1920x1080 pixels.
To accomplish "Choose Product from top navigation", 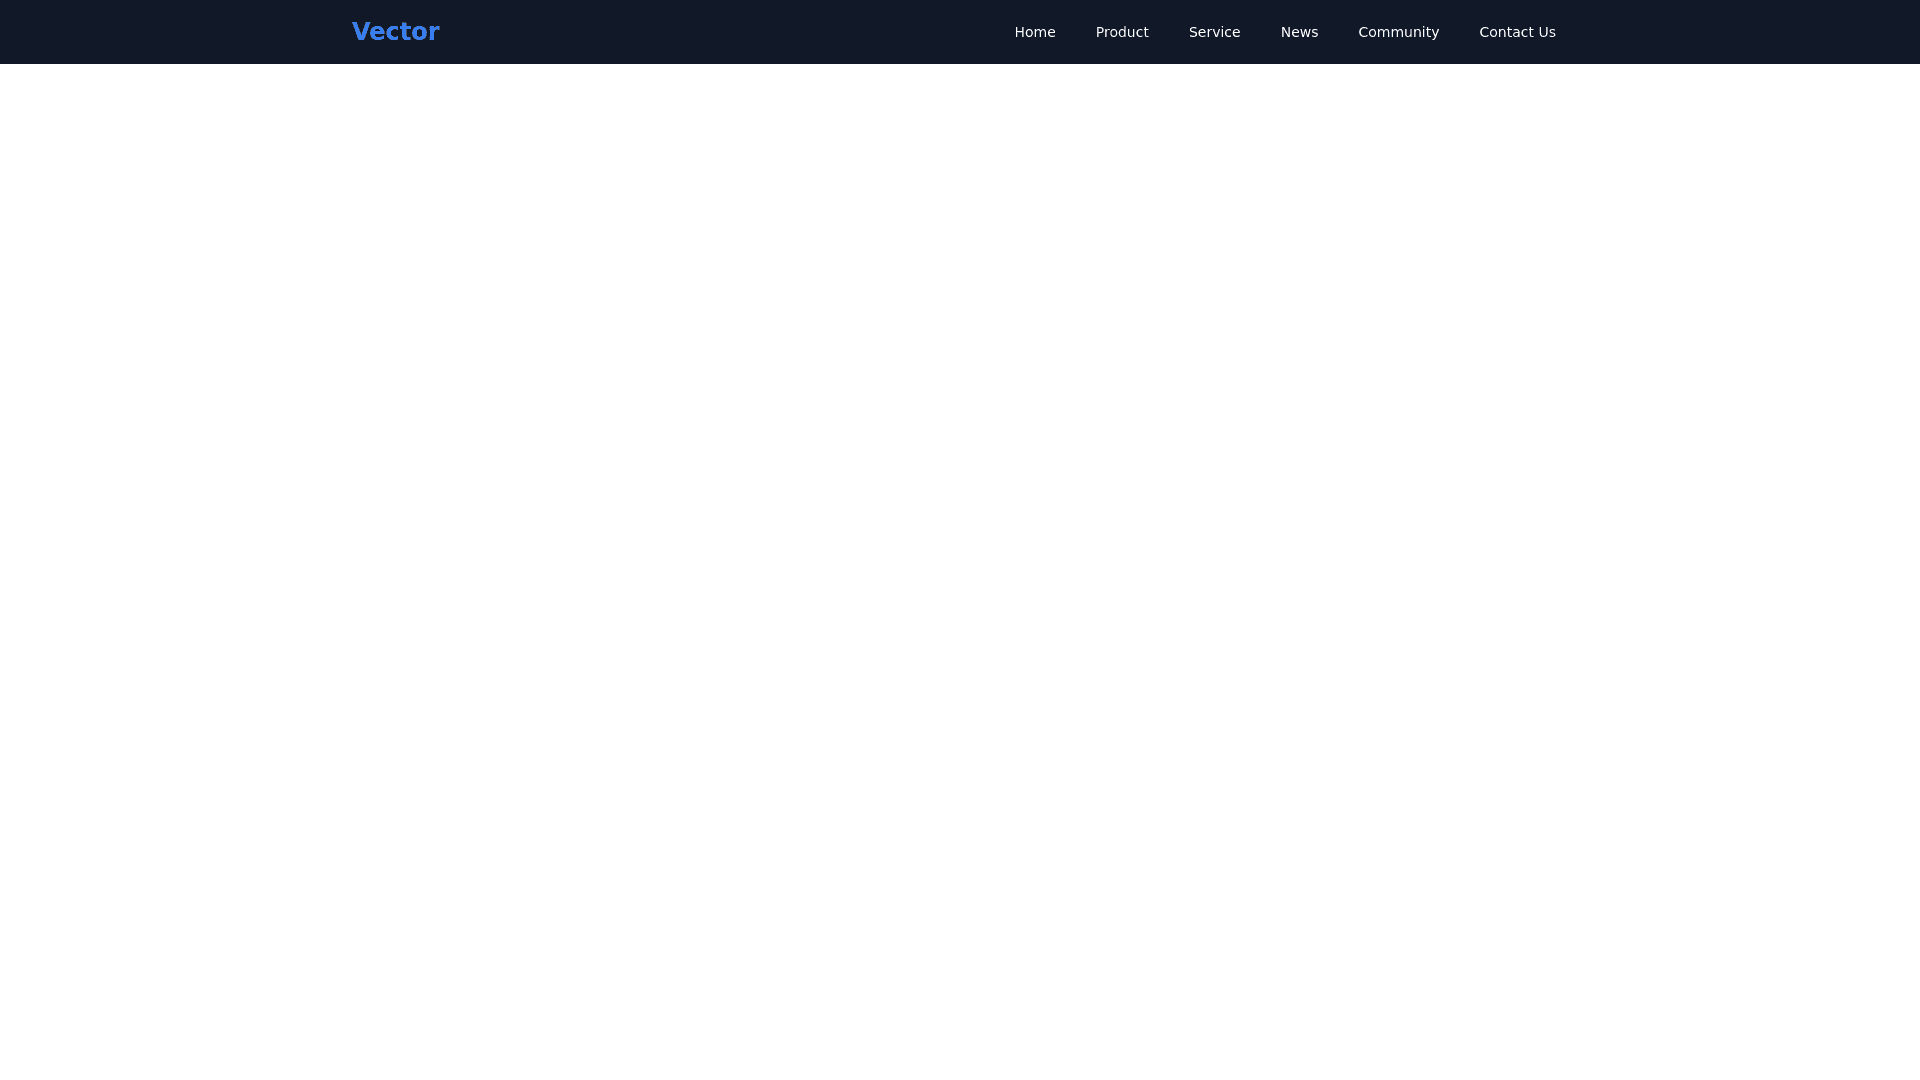I will 1121,32.
